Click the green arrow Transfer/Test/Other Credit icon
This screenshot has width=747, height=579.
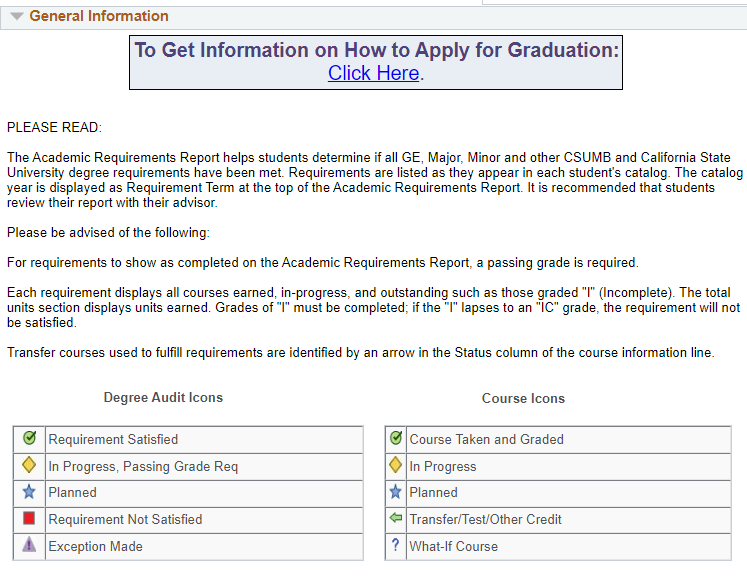tap(396, 519)
